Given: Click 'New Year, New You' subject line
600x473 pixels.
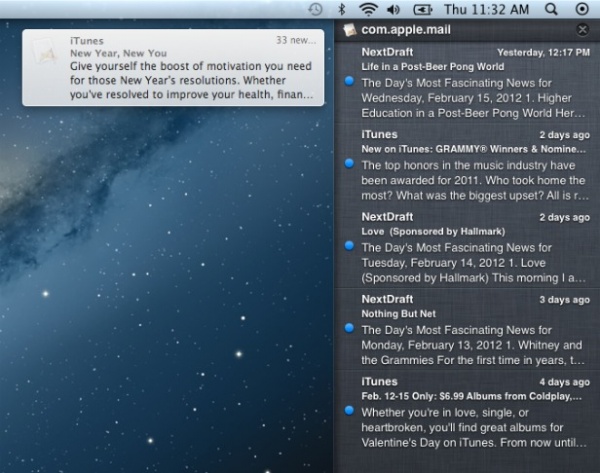Looking at the screenshot, I should (x=118, y=53).
